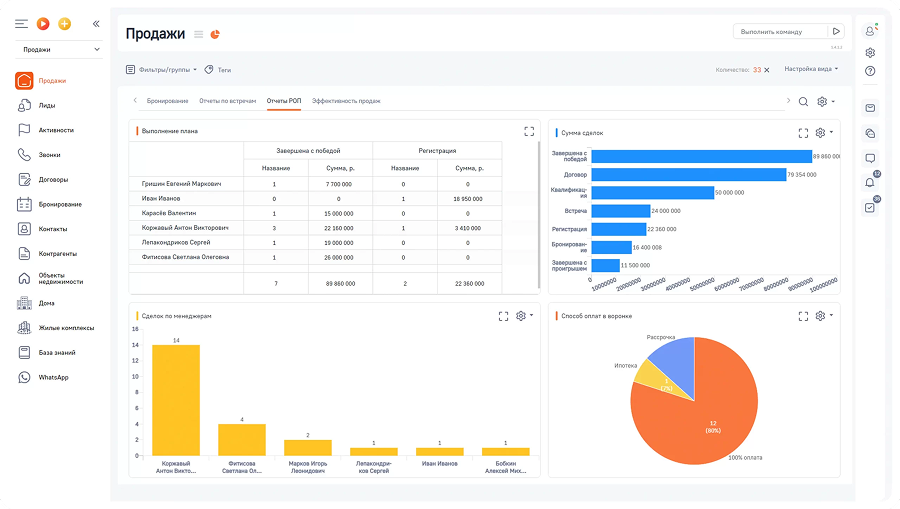The width and height of the screenshot is (900, 509).
Task: Click the search magnifier in tabs row
Action: [x=803, y=101]
